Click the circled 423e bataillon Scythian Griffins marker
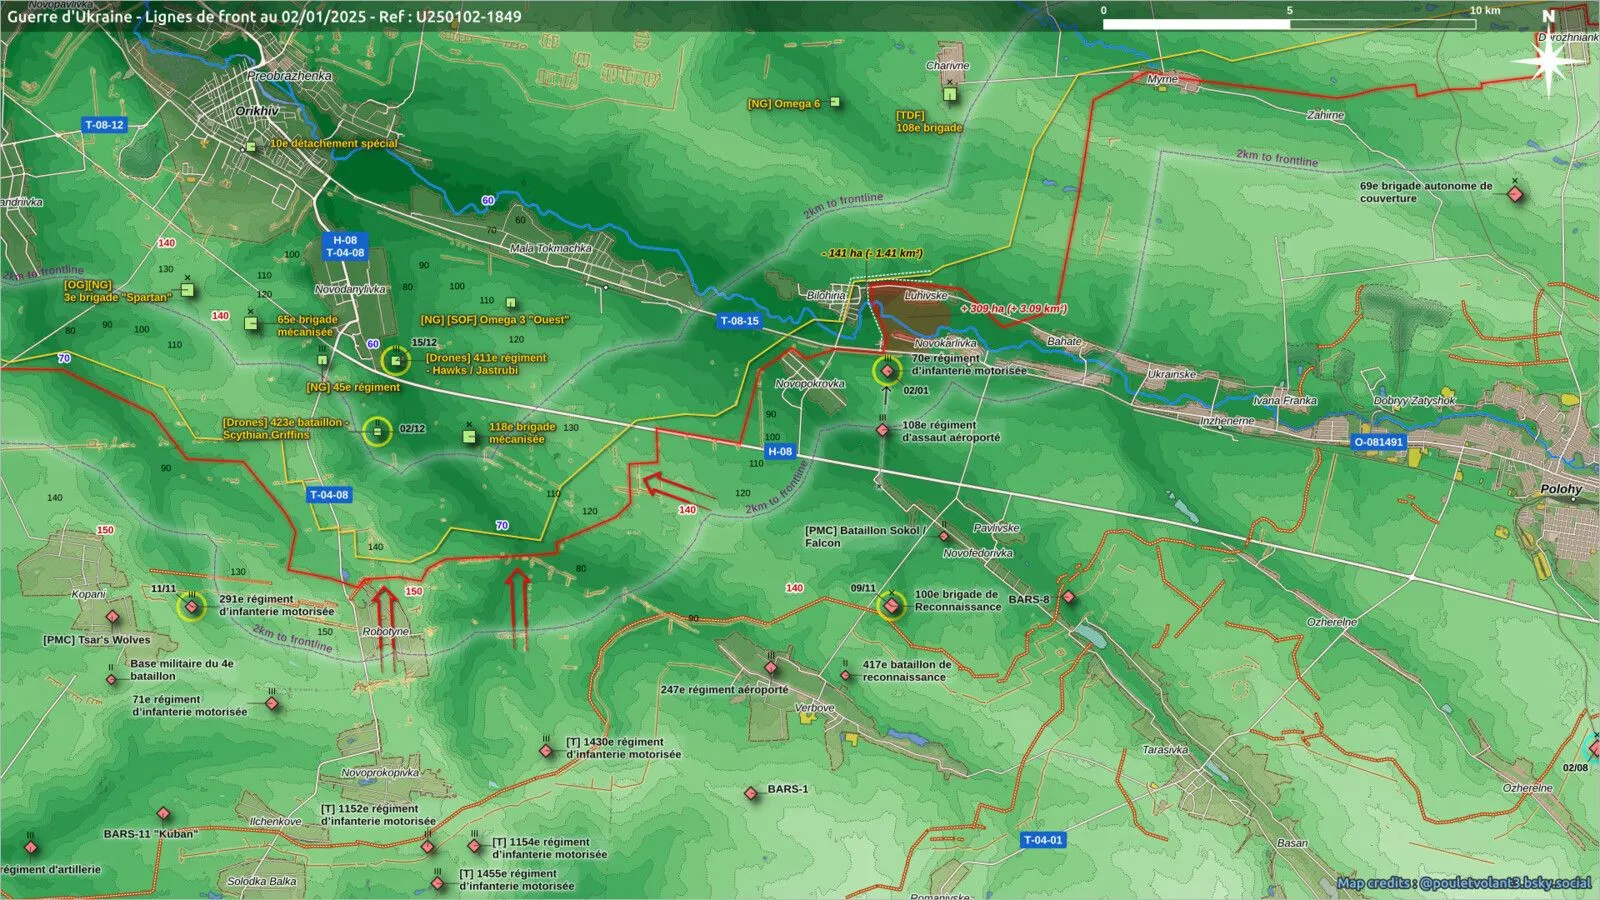Screen dimensions: 1600x900 point(377,431)
